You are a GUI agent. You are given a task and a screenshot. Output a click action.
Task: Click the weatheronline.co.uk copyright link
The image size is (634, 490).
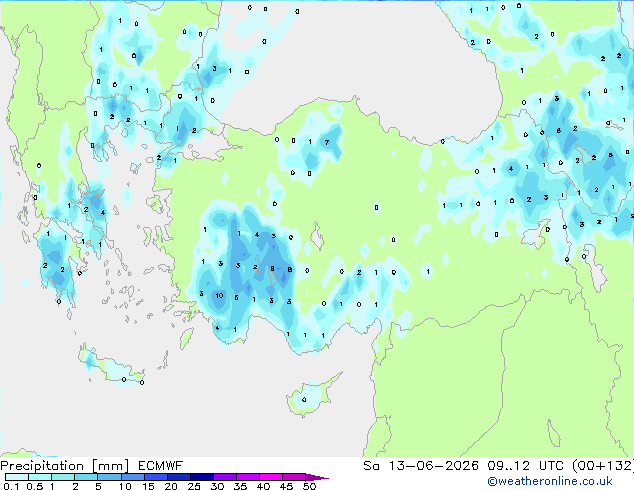tap(550, 481)
